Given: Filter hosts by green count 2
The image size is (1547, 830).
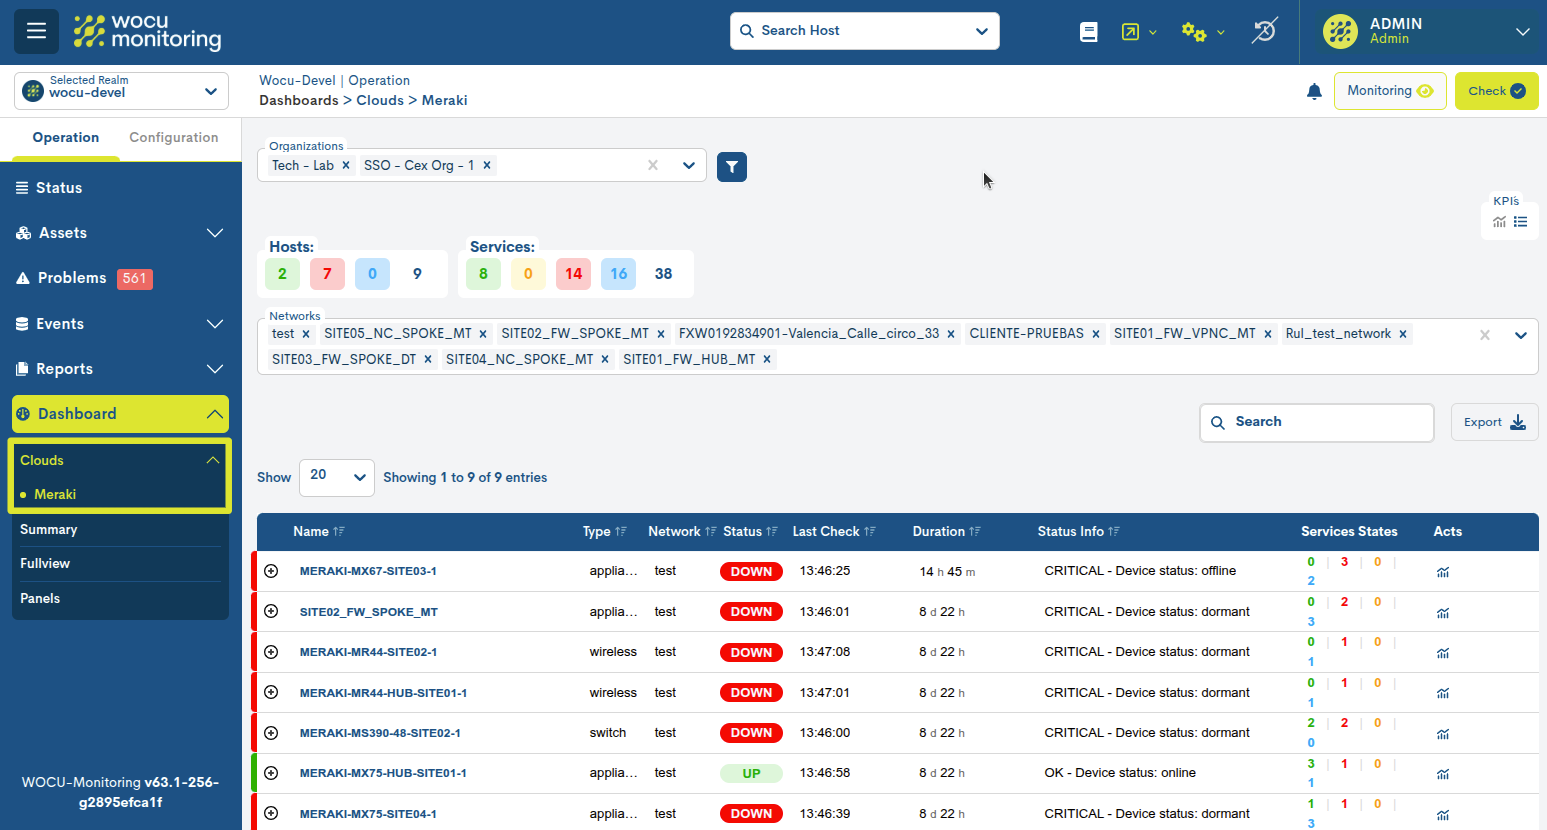Looking at the screenshot, I should [x=282, y=274].
